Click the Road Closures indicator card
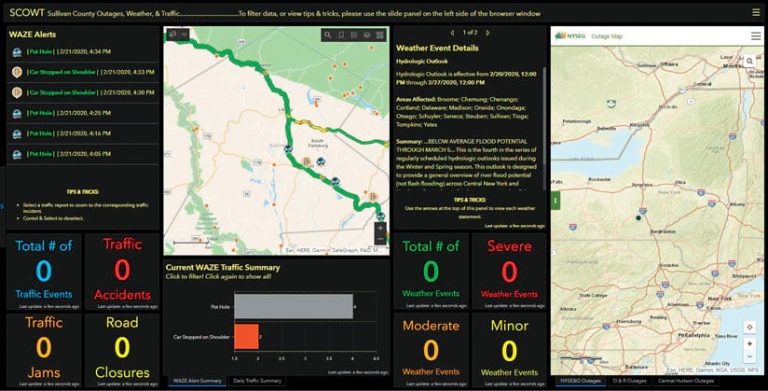Image resolution: width=768 pixels, height=391 pixels. pos(122,350)
